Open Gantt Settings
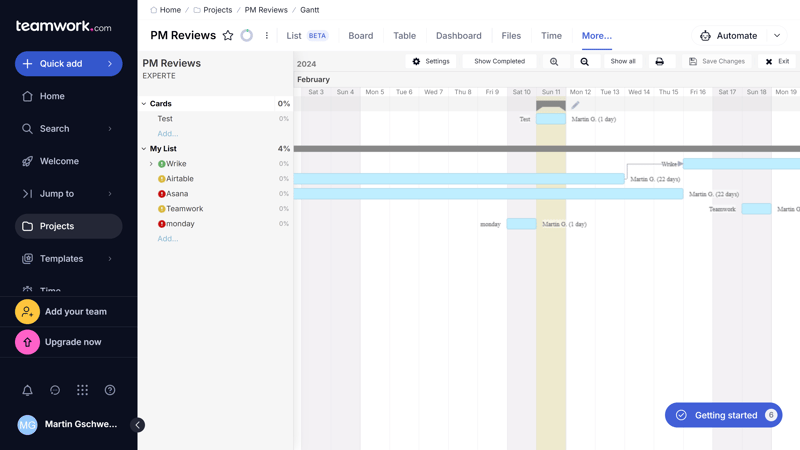The height and width of the screenshot is (450, 800). (431, 61)
